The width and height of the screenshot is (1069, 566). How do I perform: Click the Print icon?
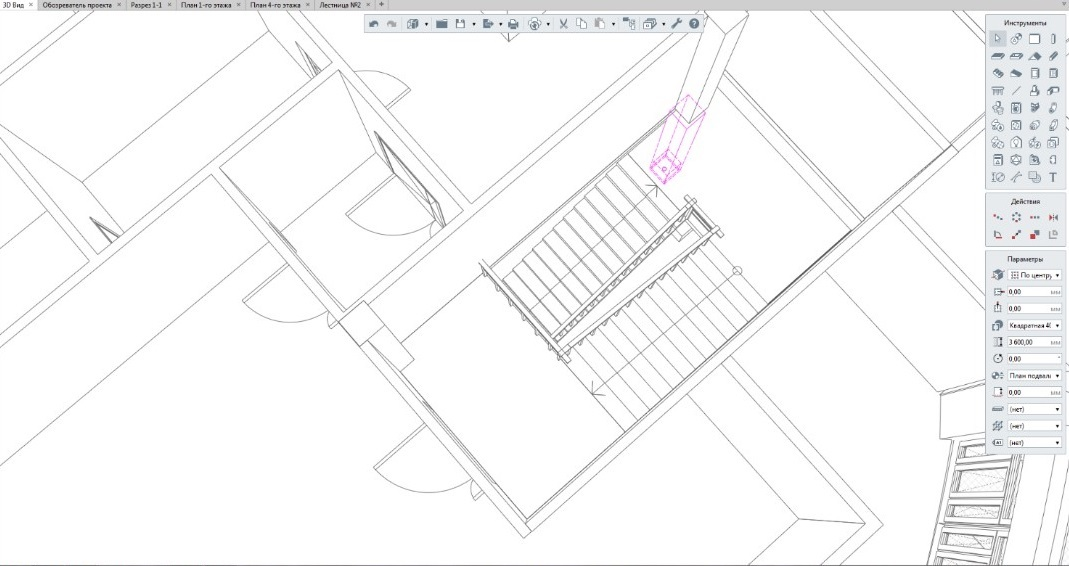coord(513,23)
